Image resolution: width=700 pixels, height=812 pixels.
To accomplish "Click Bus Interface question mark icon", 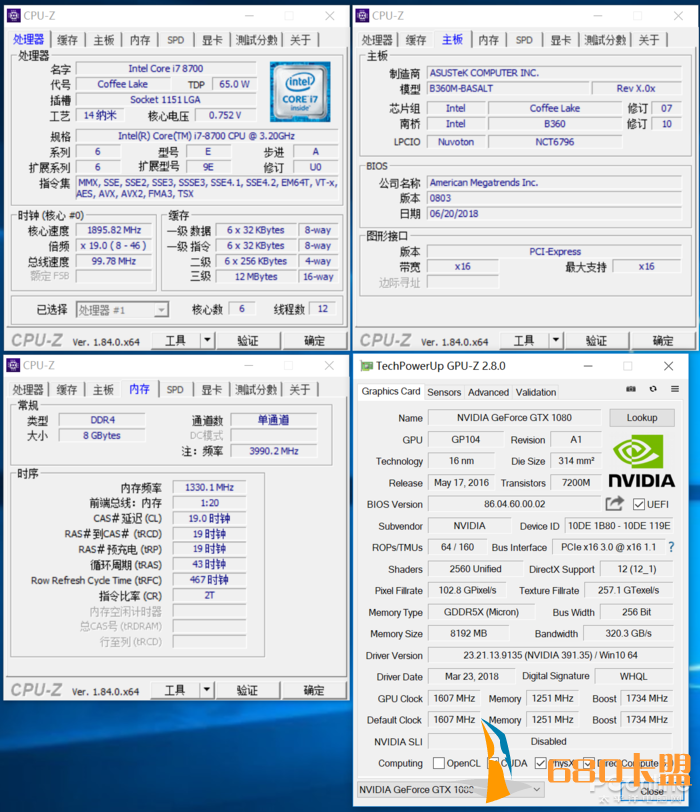I will click(x=672, y=547).
